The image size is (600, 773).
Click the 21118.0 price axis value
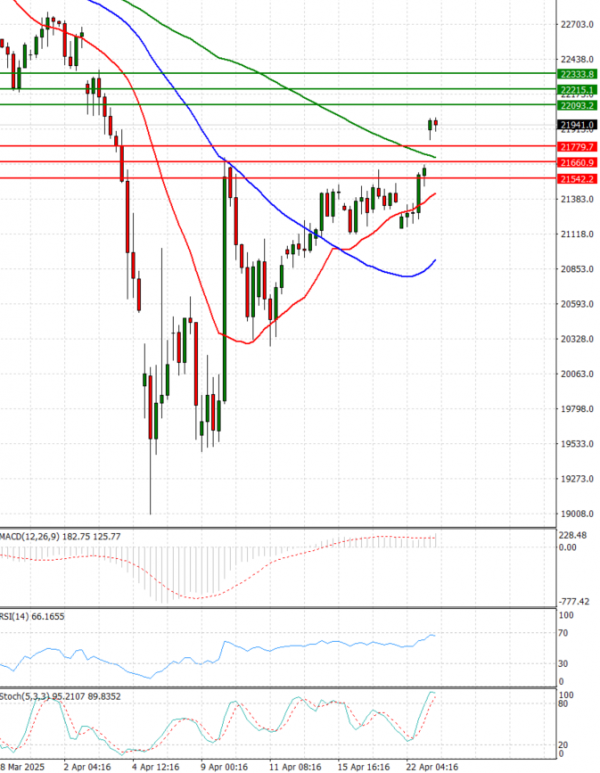(x=577, y=234)
